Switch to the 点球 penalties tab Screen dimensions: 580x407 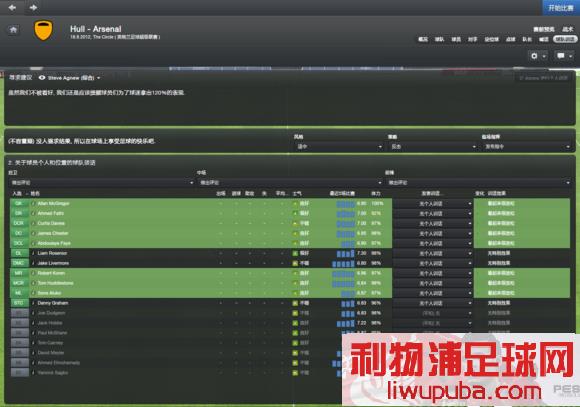510,39
